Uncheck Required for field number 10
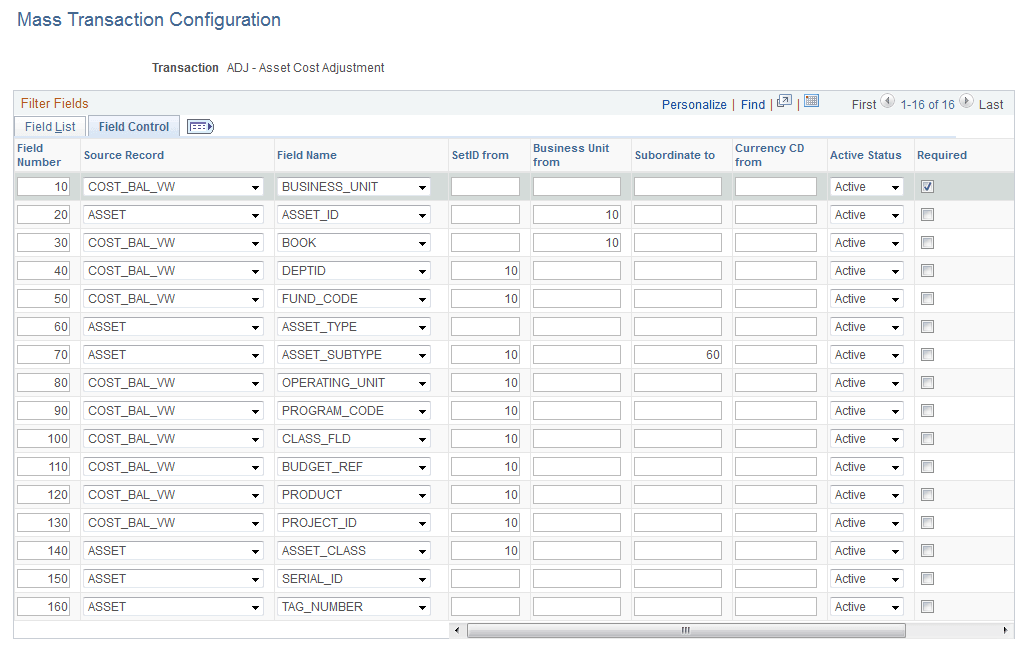Screen dimensions: 1028x648 pos(927,186)
